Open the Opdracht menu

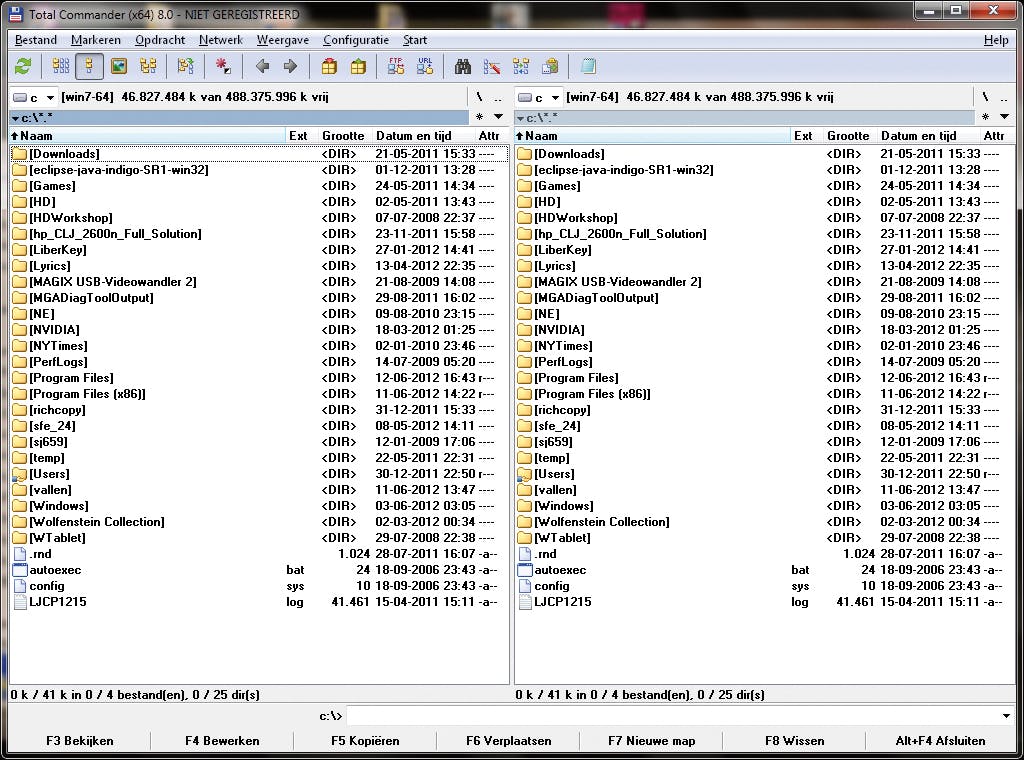[x=160, y=40]
